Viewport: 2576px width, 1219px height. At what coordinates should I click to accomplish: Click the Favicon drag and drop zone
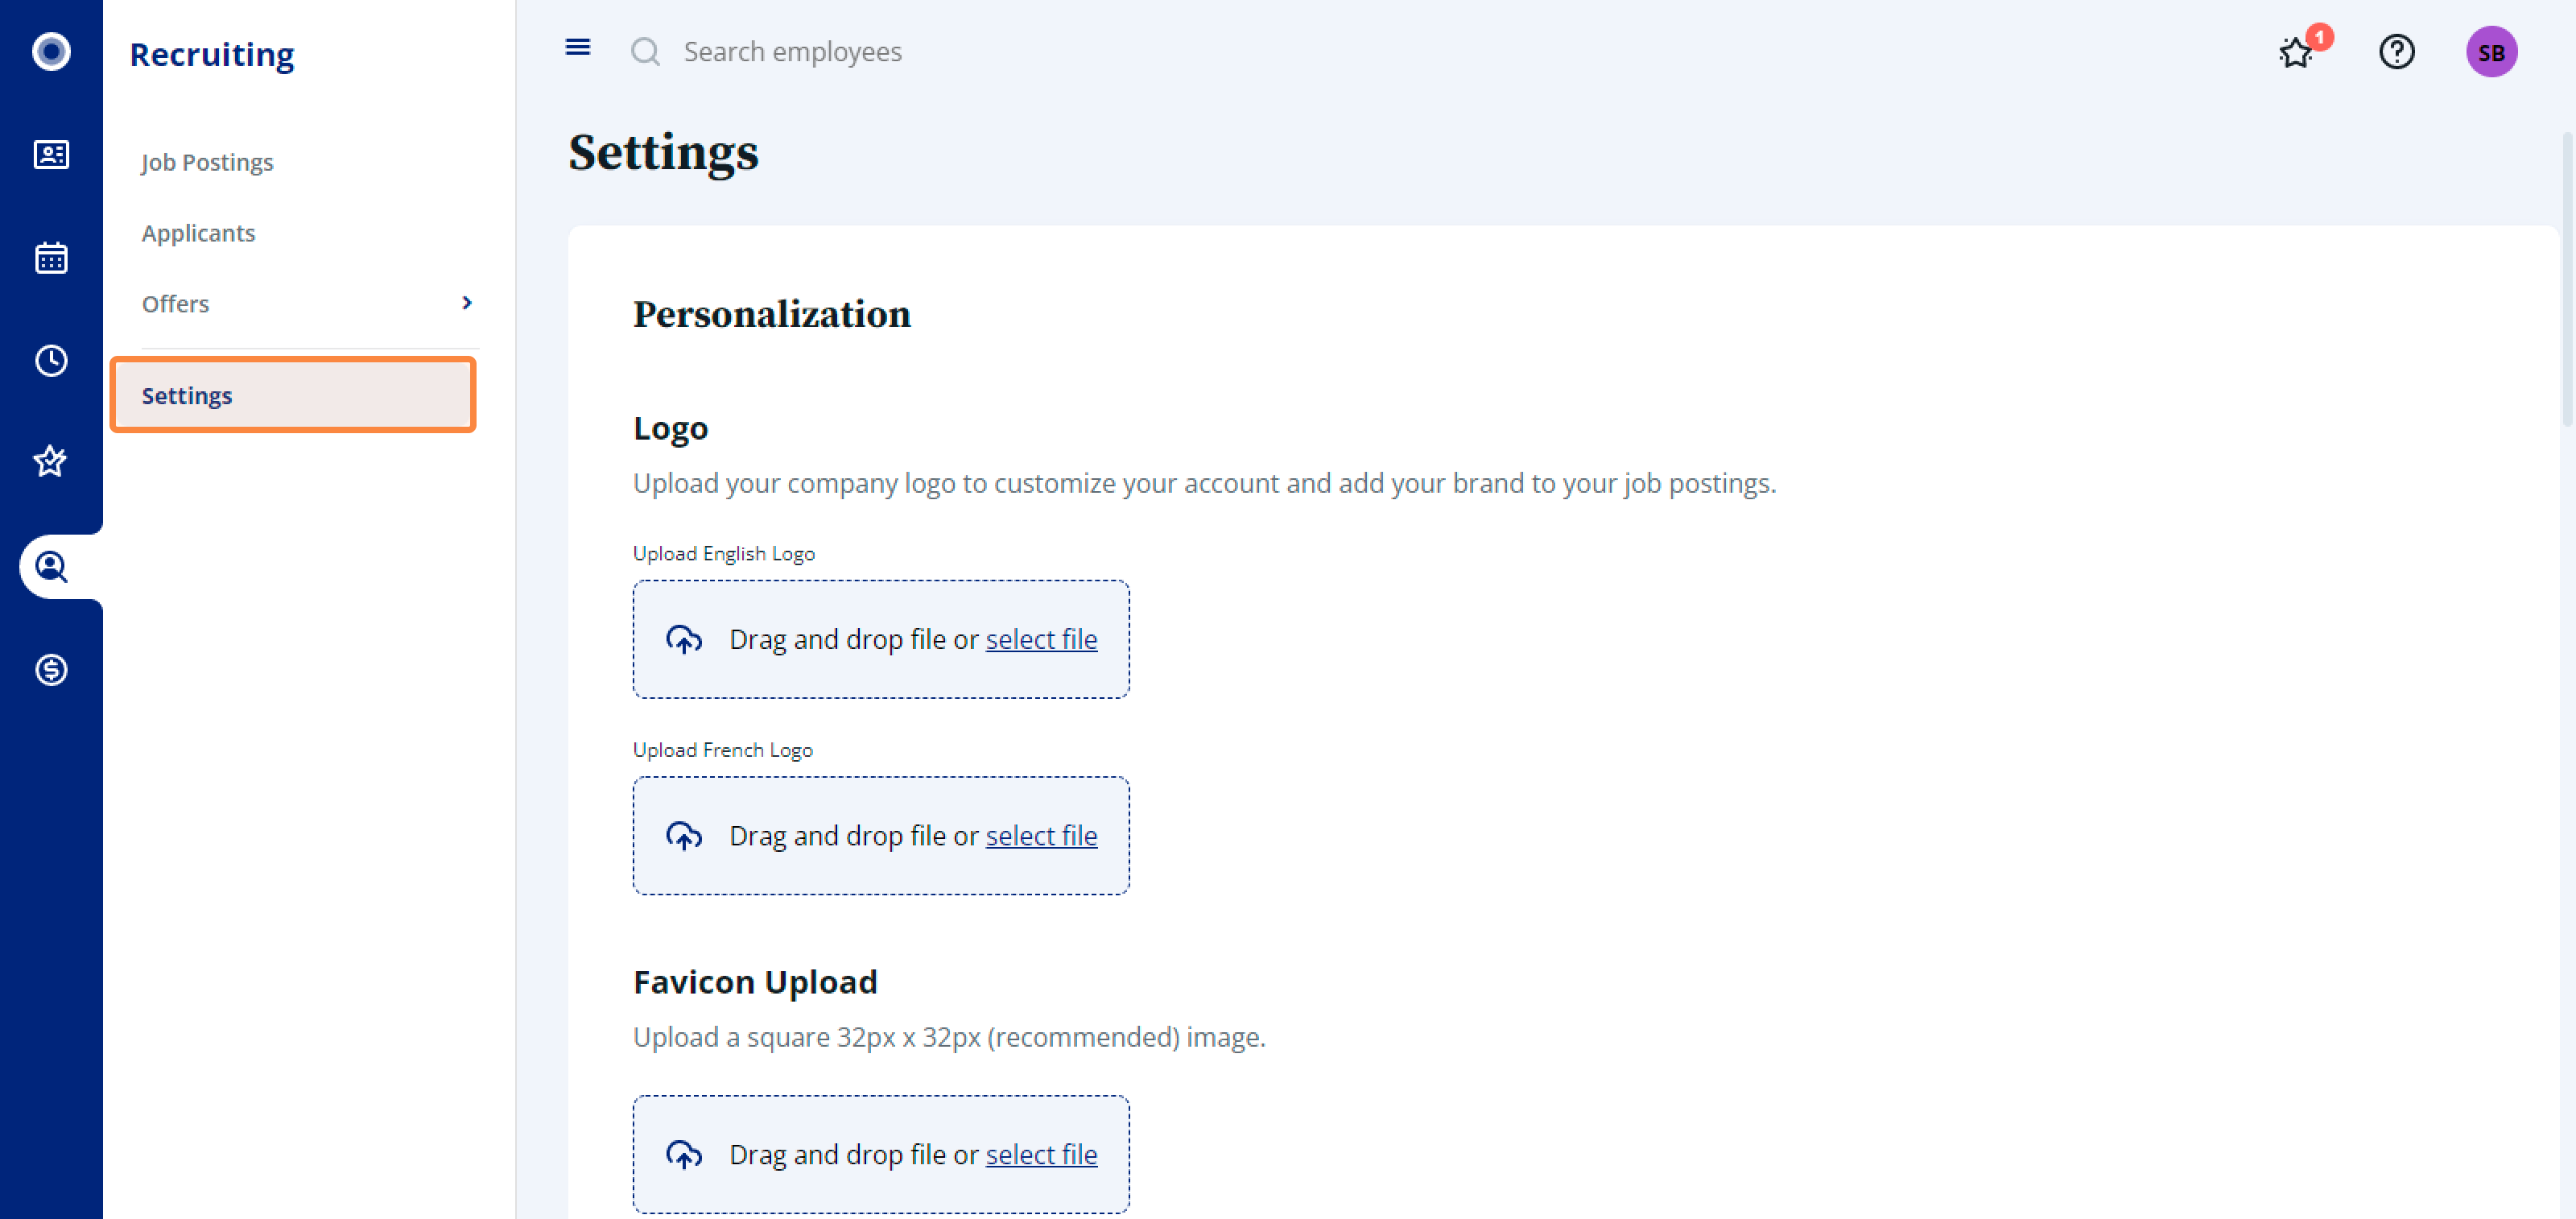pyautogui.click(x=881, y=1154)
